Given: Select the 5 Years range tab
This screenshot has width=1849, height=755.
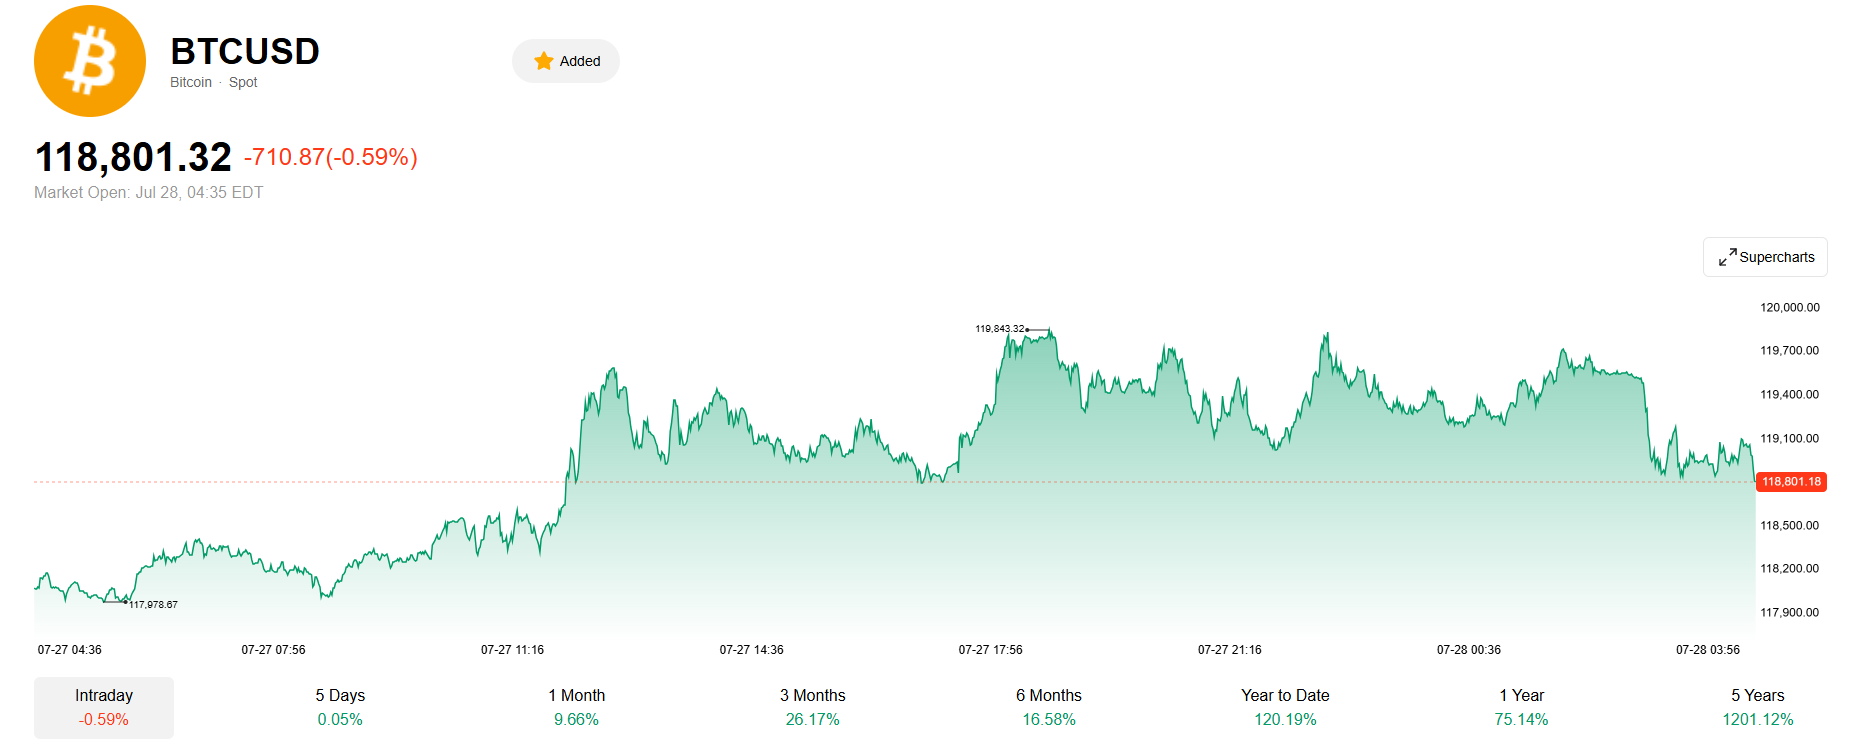Looking at the screenshot, I should click(1758, 707).
